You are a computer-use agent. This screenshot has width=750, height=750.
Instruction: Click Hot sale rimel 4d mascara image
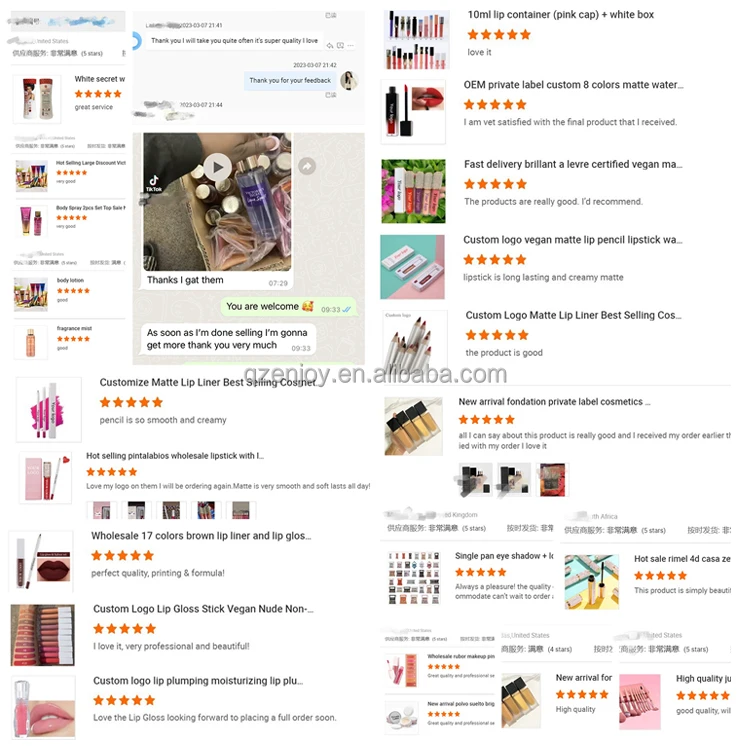[592, 582]
